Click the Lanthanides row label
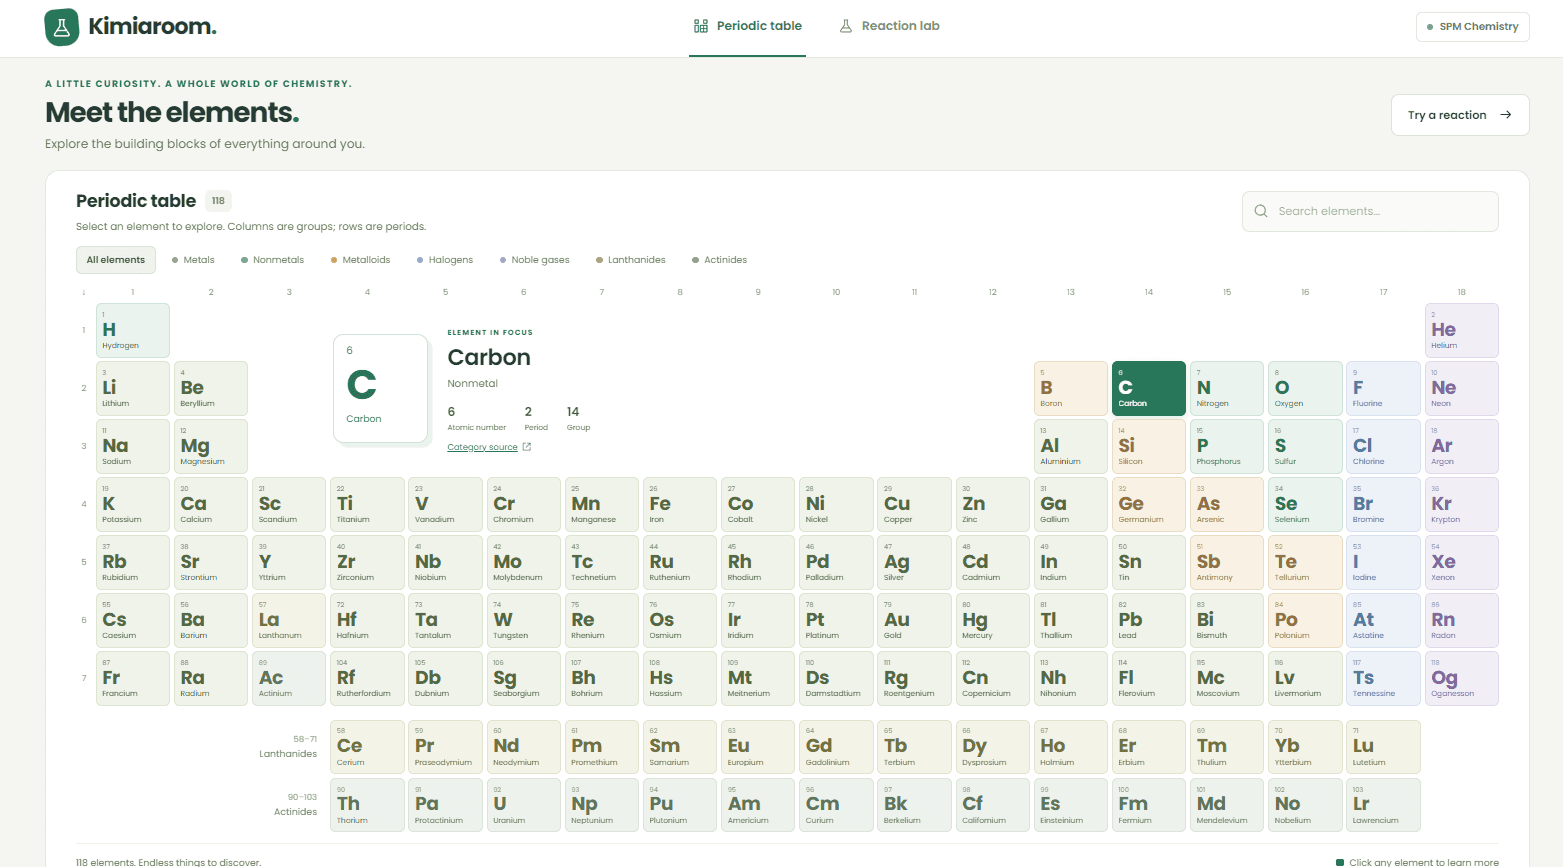 coord(288,754)
